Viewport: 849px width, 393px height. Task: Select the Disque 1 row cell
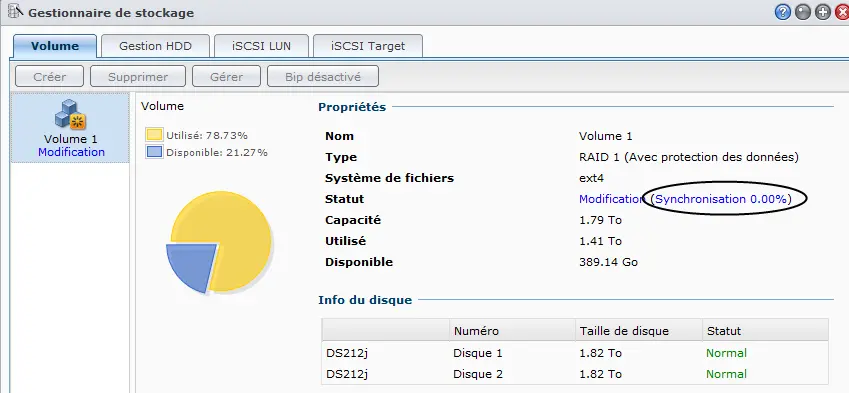click(478, 353)
